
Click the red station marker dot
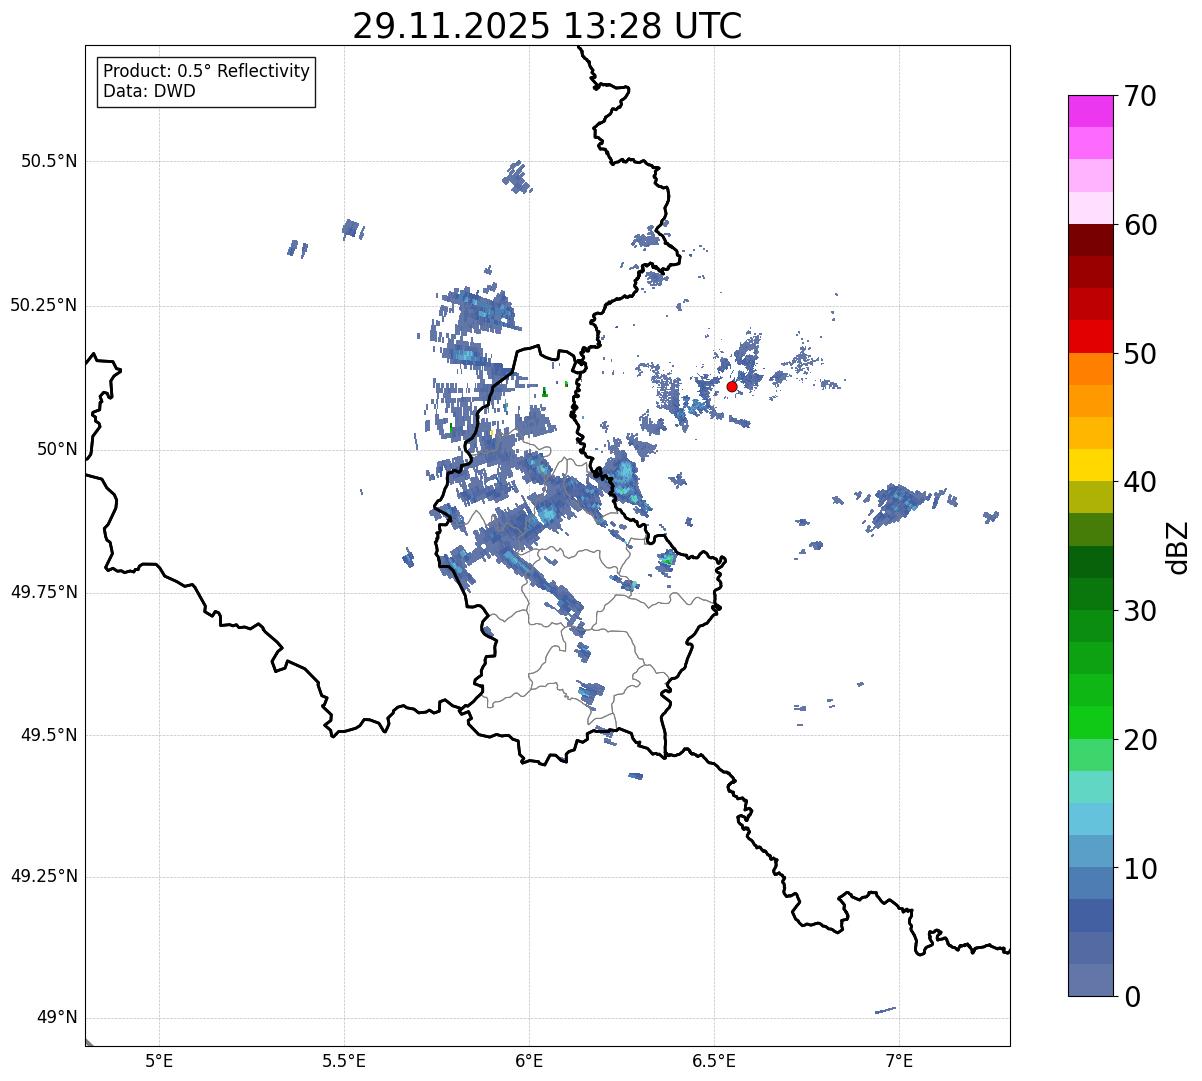point(732,386)
